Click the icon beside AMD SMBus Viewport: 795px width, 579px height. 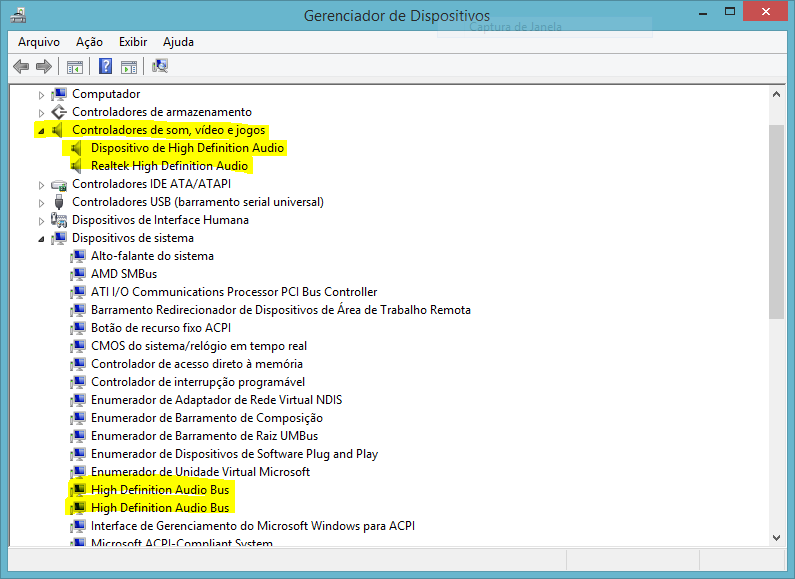pyautogui.click(x=78, y=274)
